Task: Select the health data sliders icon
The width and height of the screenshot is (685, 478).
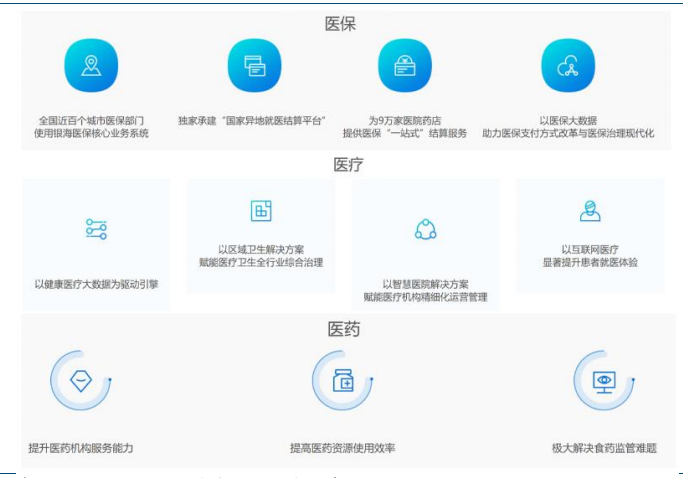Action: pyautogui.click(x=96, y=229)
